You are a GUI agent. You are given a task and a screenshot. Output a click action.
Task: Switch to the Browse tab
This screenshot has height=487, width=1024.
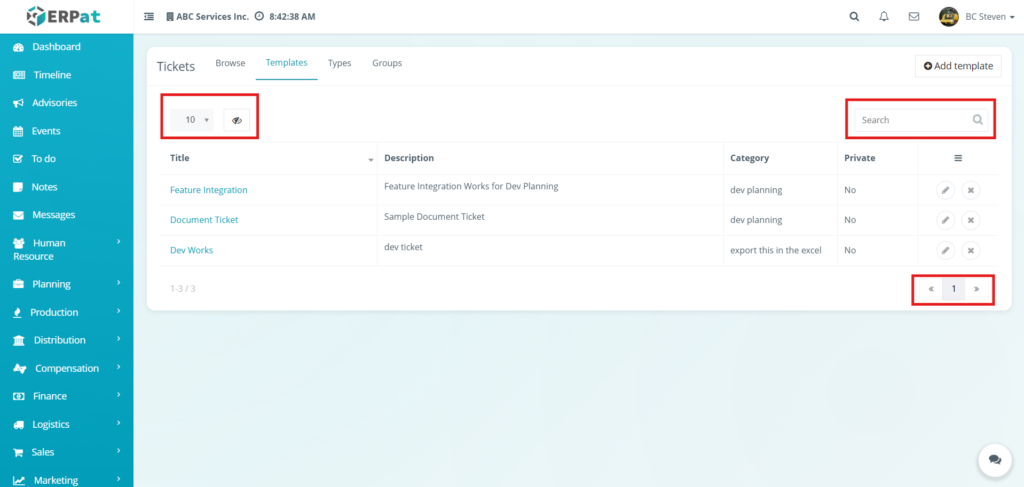pyautogui.click(x=230, y=63)
